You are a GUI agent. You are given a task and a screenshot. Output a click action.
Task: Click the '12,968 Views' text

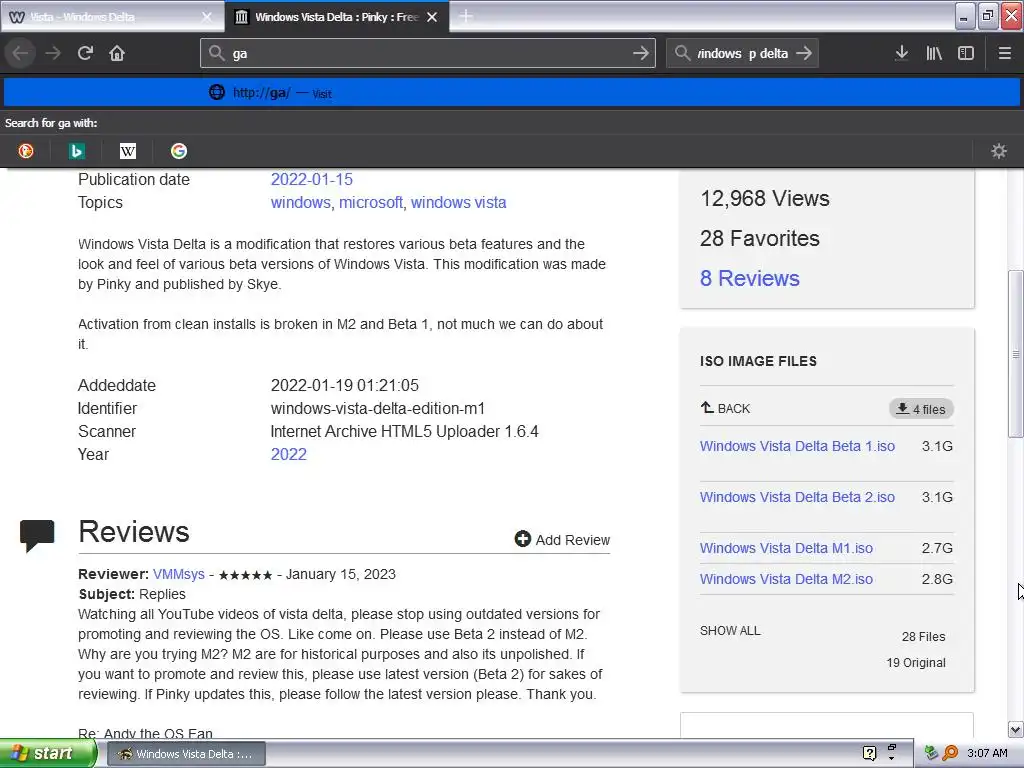tap(764, 199)
